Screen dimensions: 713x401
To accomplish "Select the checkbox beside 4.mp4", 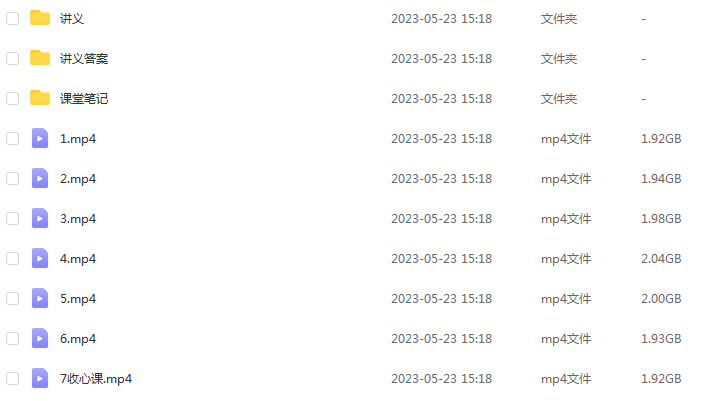I will [13, 259].
